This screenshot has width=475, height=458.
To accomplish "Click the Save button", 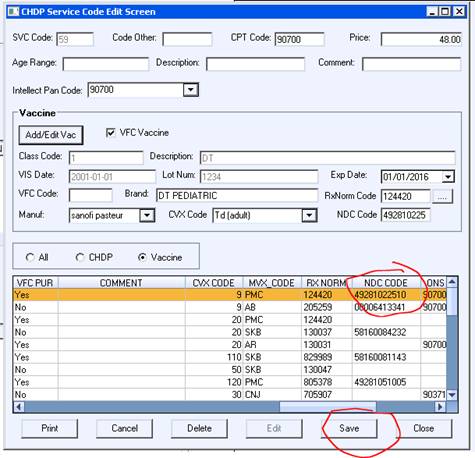I will click(349, 428).
